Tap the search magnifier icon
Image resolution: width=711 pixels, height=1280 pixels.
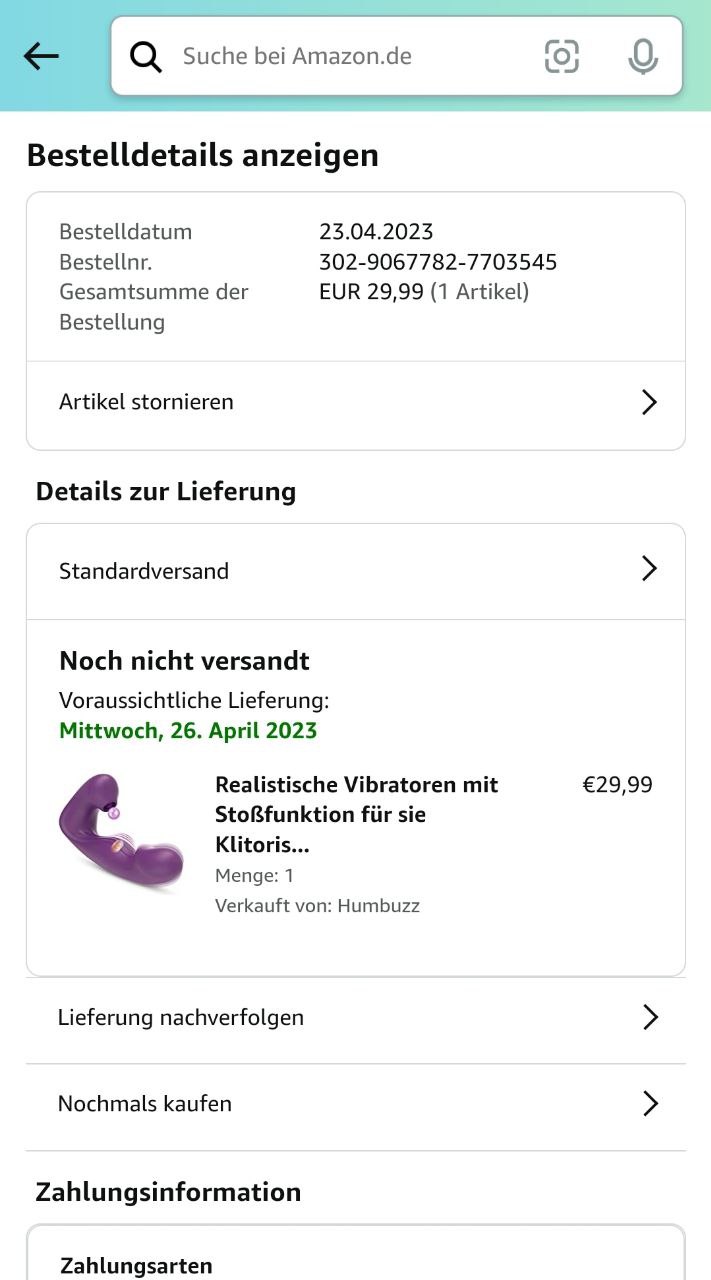[146, 57]
